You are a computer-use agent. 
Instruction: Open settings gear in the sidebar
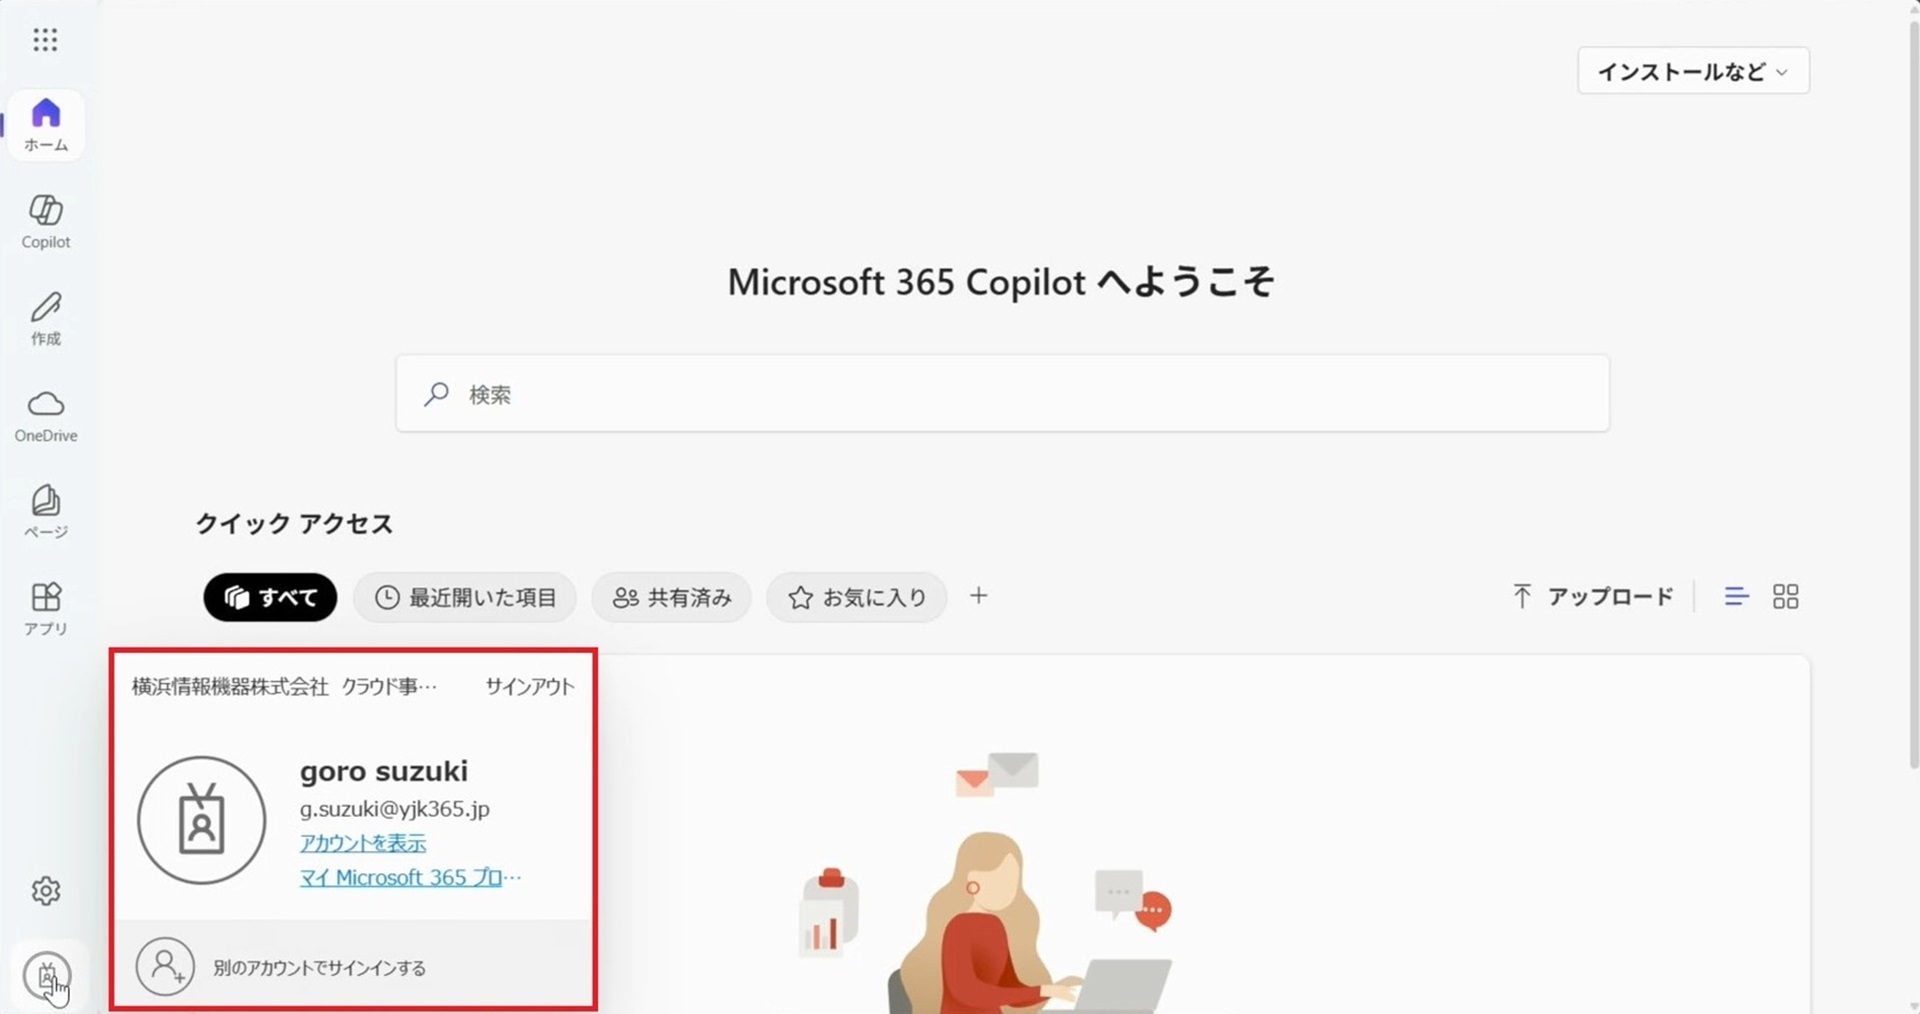click(x=46, y=890)
